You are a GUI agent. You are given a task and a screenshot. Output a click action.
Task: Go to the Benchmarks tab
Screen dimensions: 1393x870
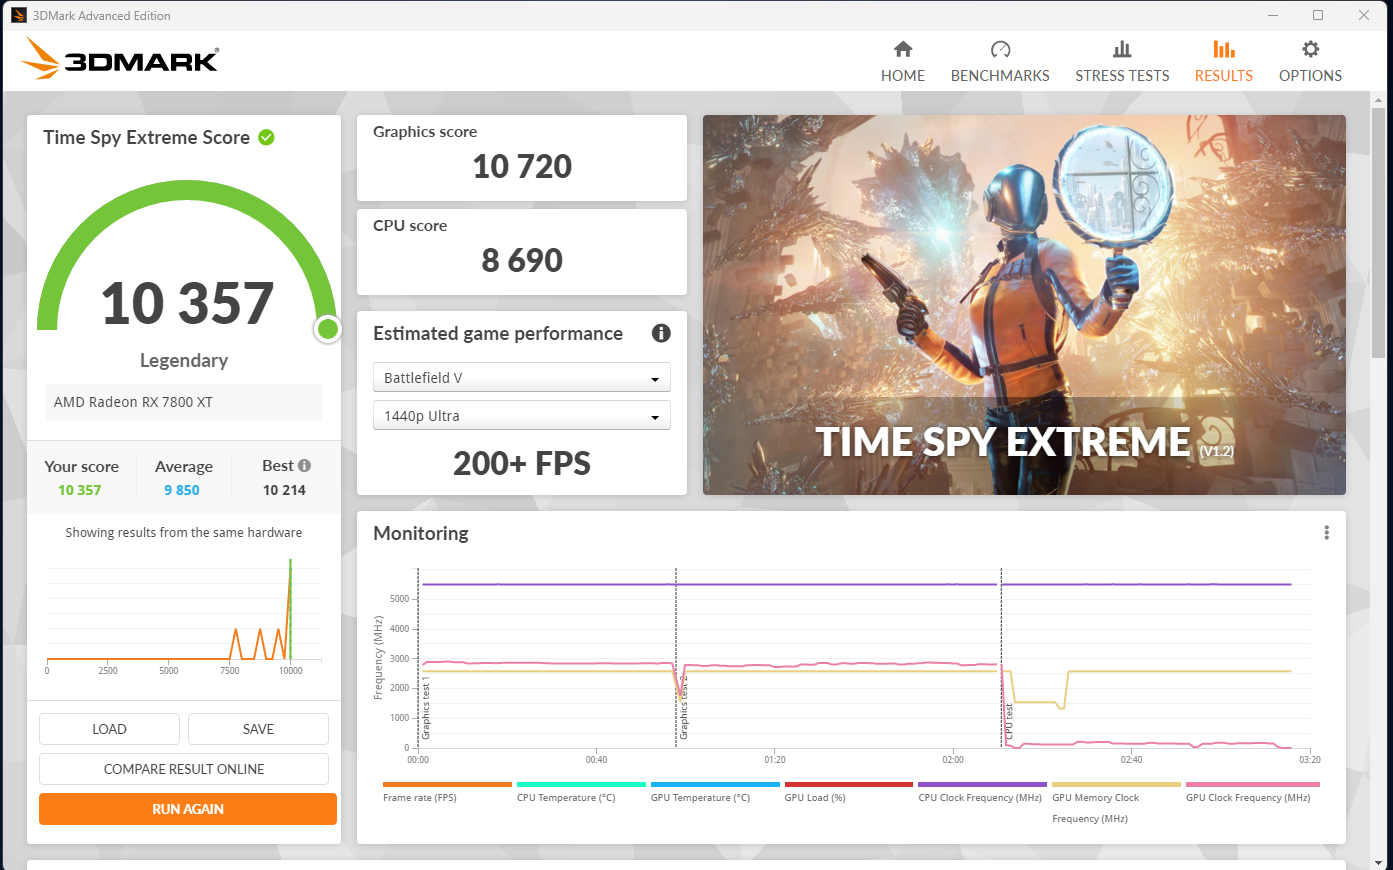tap(1000, 62)
